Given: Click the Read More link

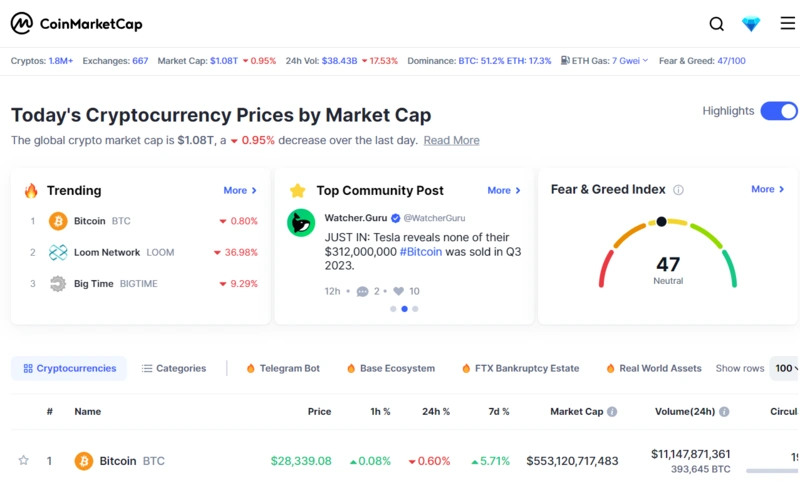Looking at the screenshot, I should tap(451, 140).
